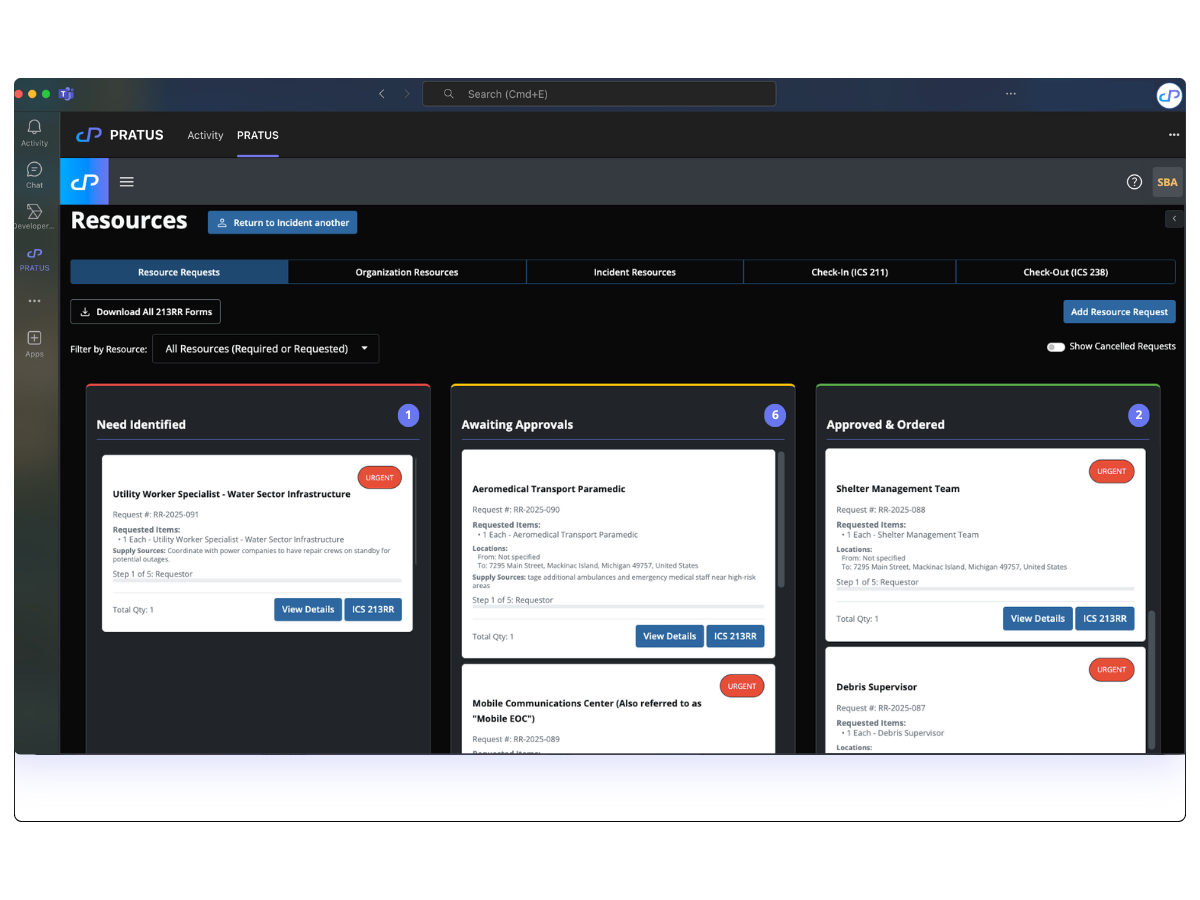The image size is (1200, 900).
Task: Open Apps from the bottom sidebar
Action: click(x=33, y=340)
